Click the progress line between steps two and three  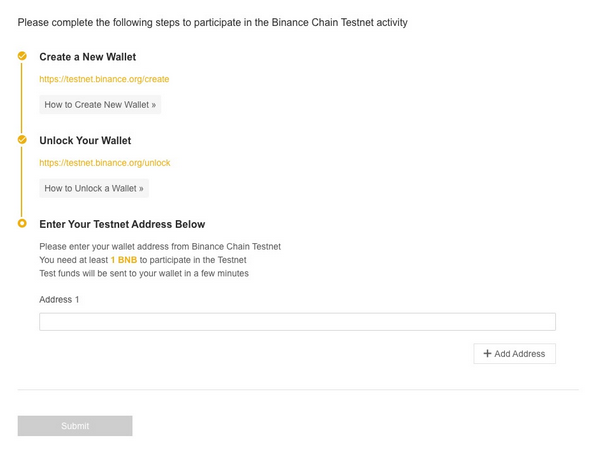coord(22,182)
